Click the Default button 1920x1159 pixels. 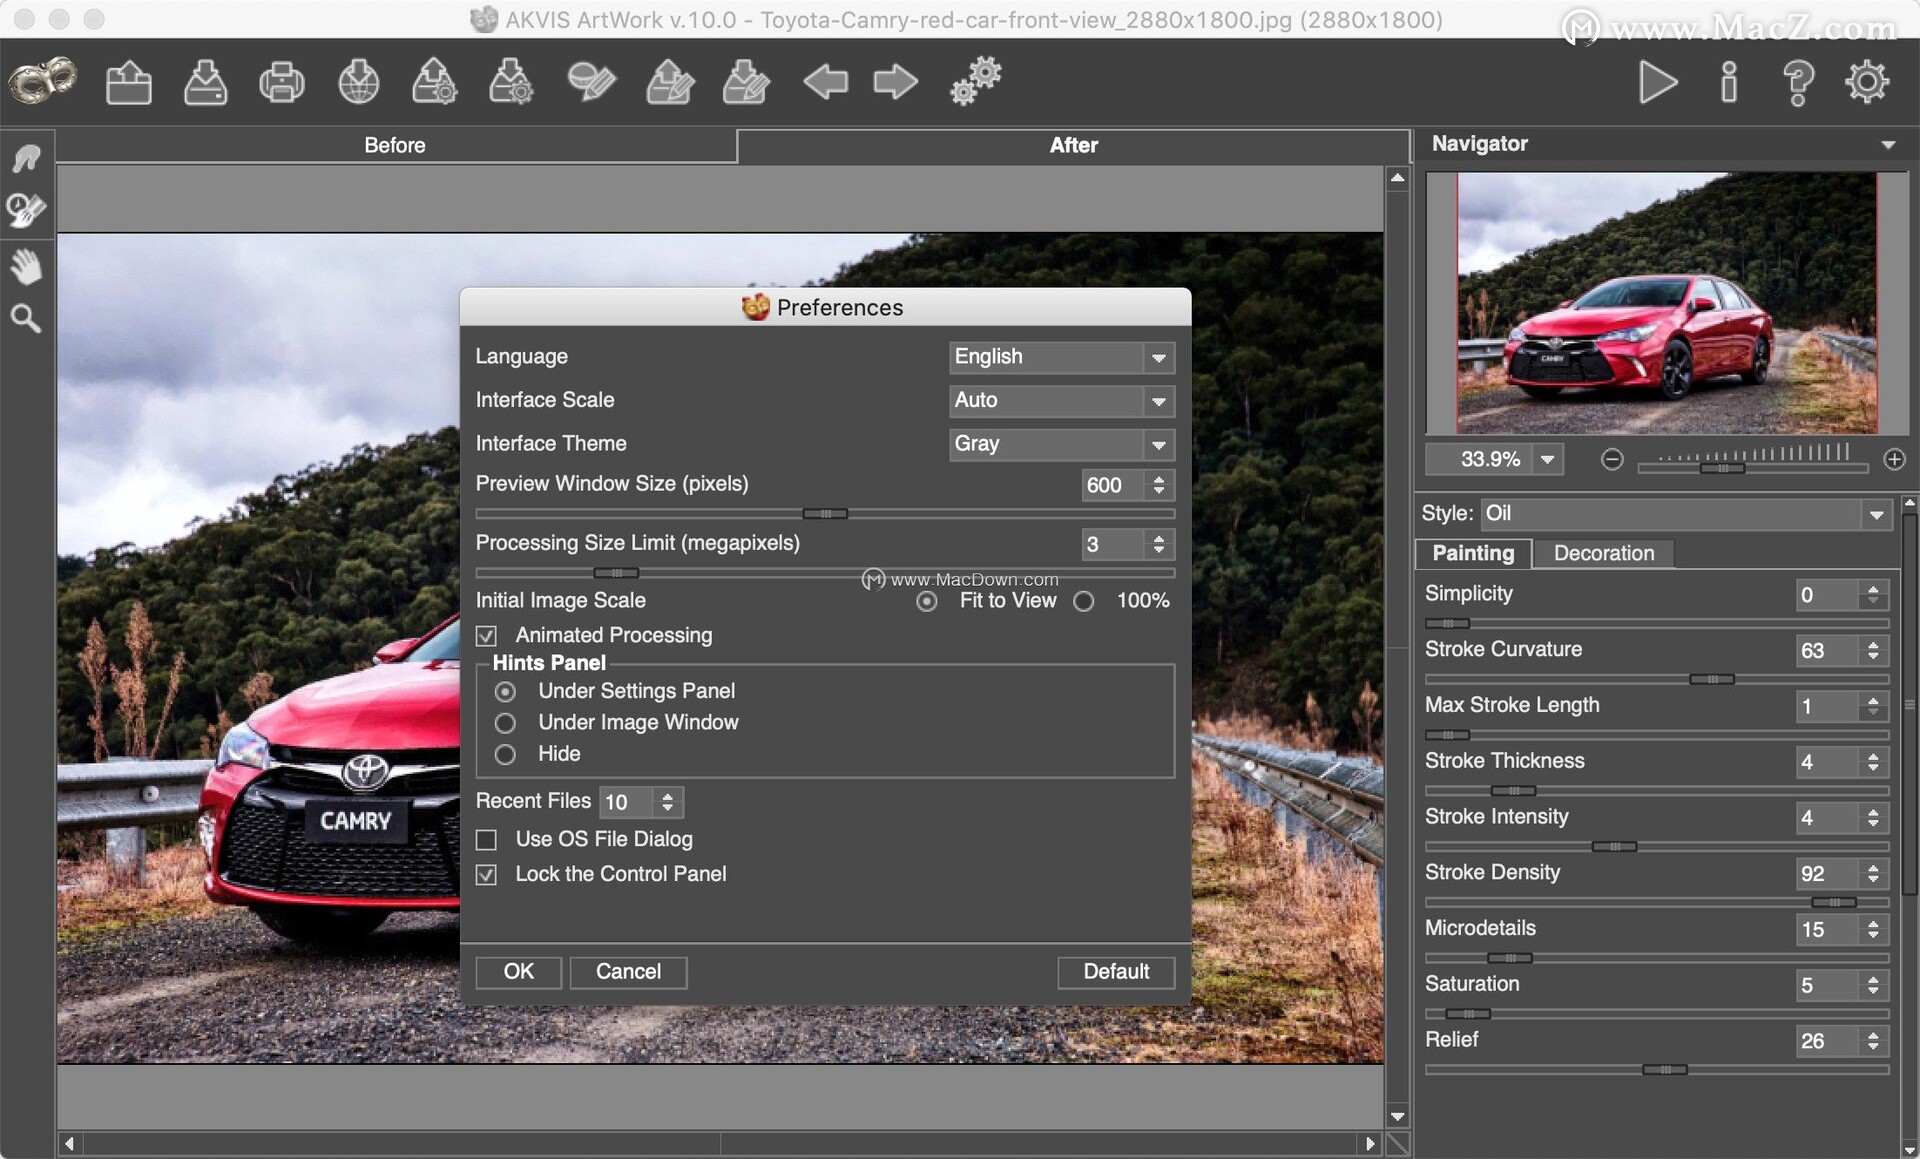1118,971
